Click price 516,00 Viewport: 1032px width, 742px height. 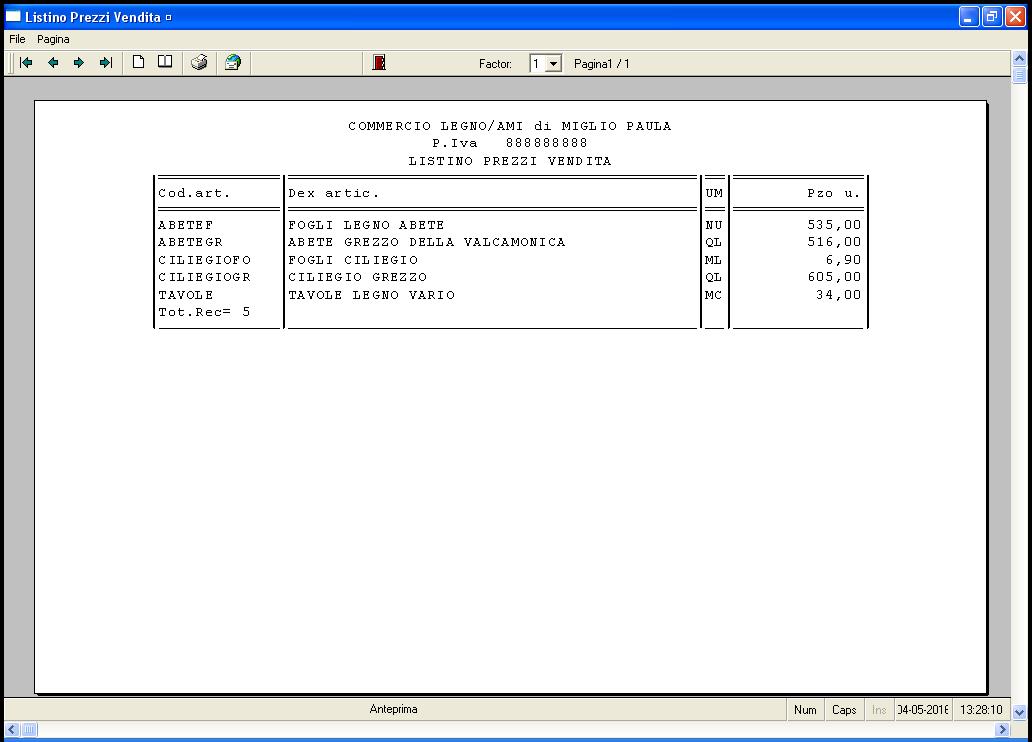pyautogui.click(x=834, y=242)
